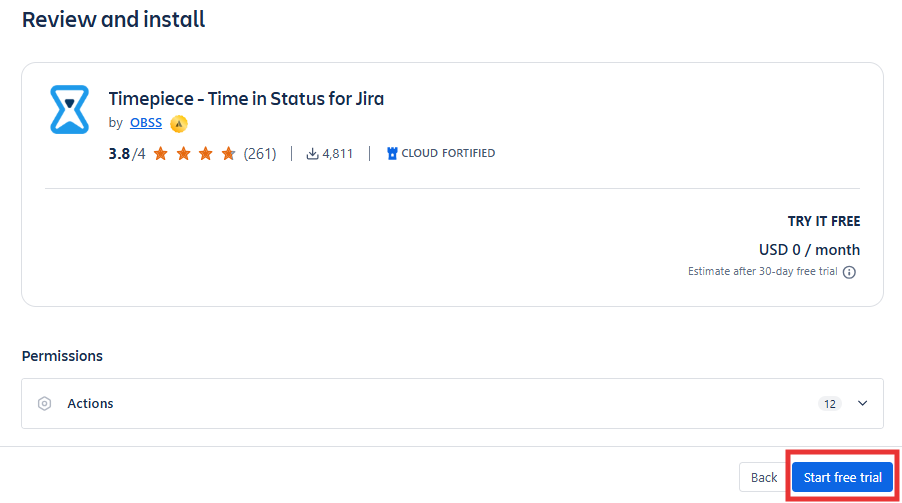The height and width of the screenshot is (503, 902).
Task: Click the 12 count badge in Actions
Action: click(829, 404)
